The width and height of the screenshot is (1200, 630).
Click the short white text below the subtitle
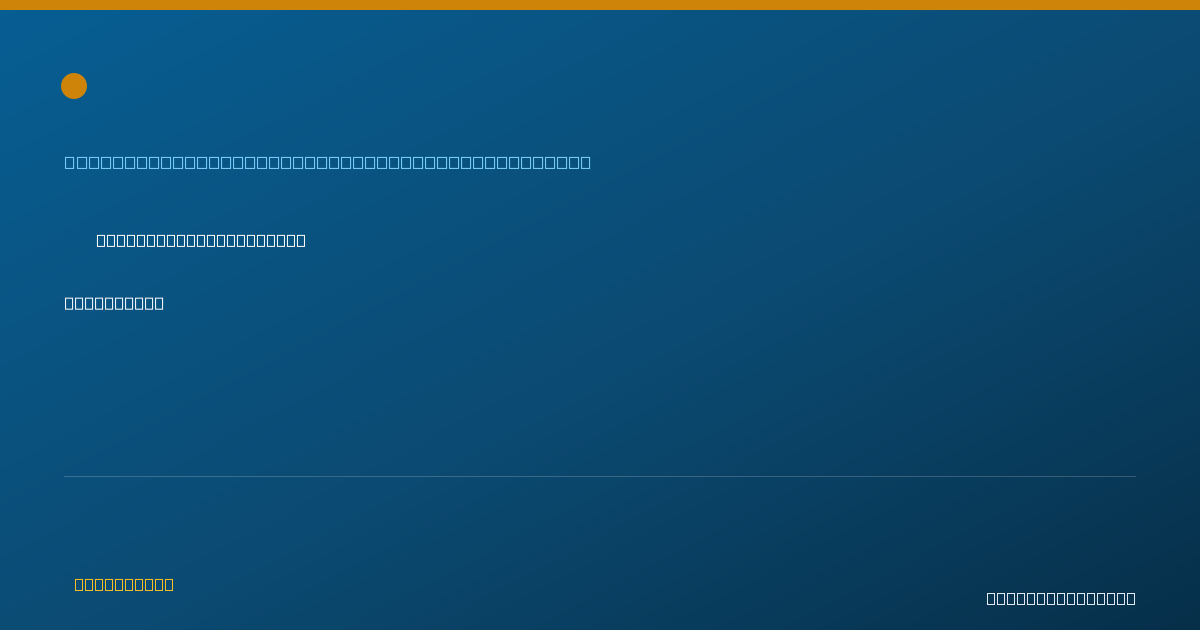[x=114, y=303]
